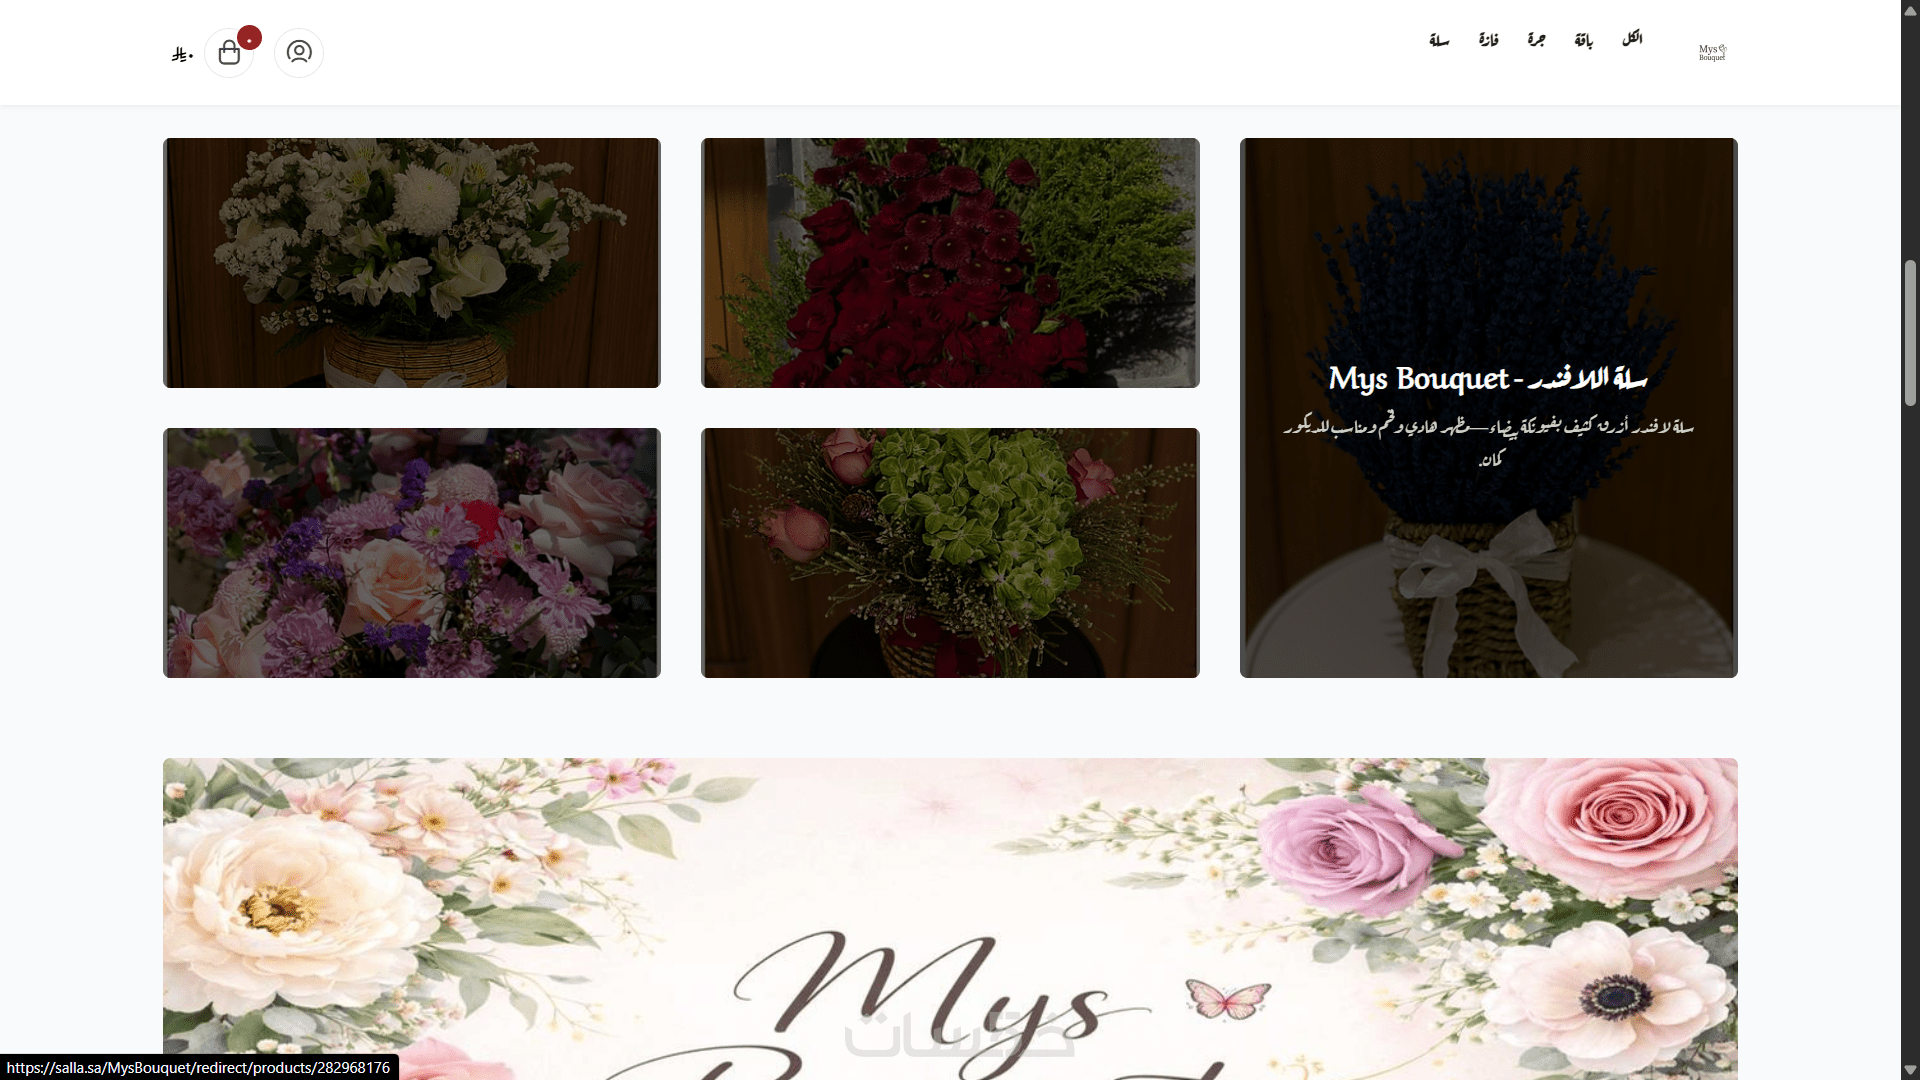
Task: Open the جرة category
Action: pyautogui.click(x=1536, y=40)
